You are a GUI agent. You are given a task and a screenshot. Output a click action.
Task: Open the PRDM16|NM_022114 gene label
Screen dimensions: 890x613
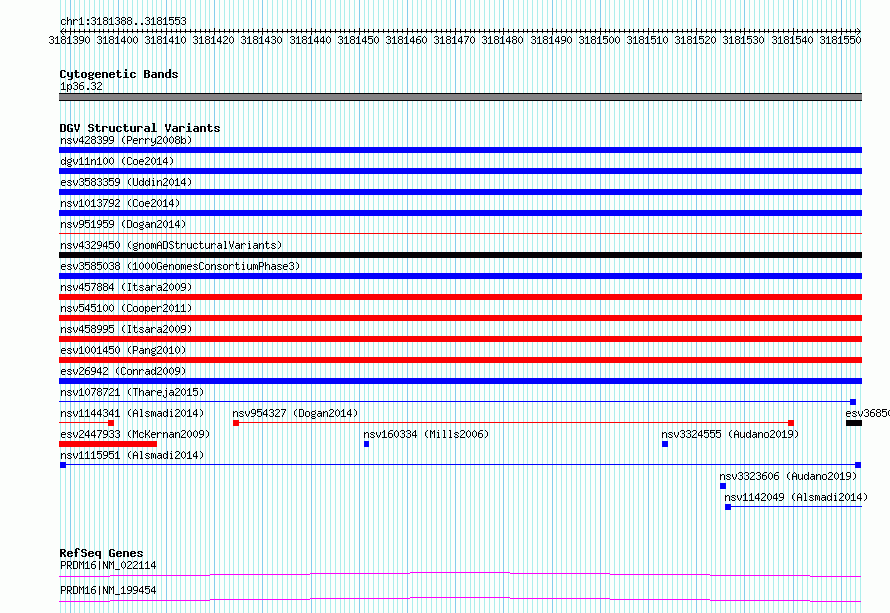coord(108,565)
